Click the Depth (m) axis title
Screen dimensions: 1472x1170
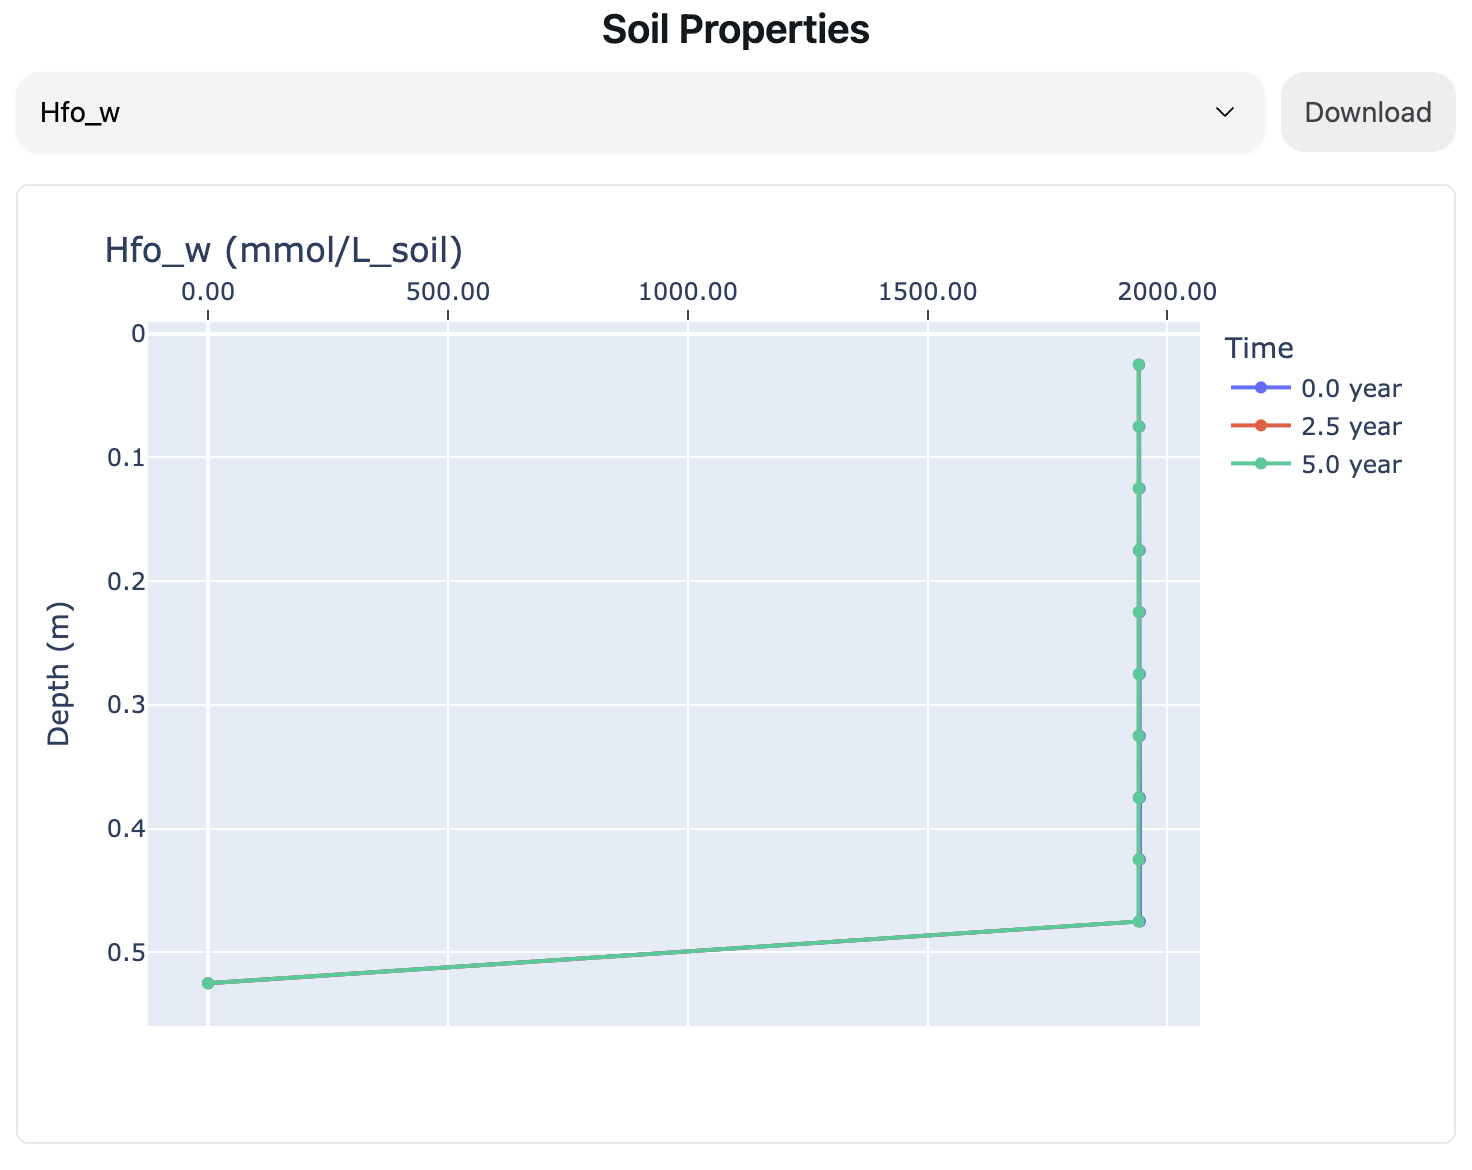[59, 674]
